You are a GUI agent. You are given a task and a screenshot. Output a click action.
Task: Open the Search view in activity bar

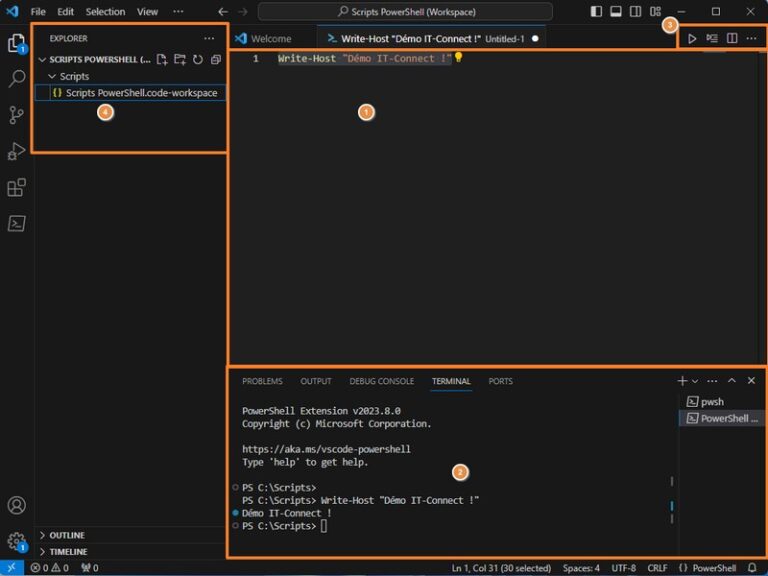coord(16,79)
